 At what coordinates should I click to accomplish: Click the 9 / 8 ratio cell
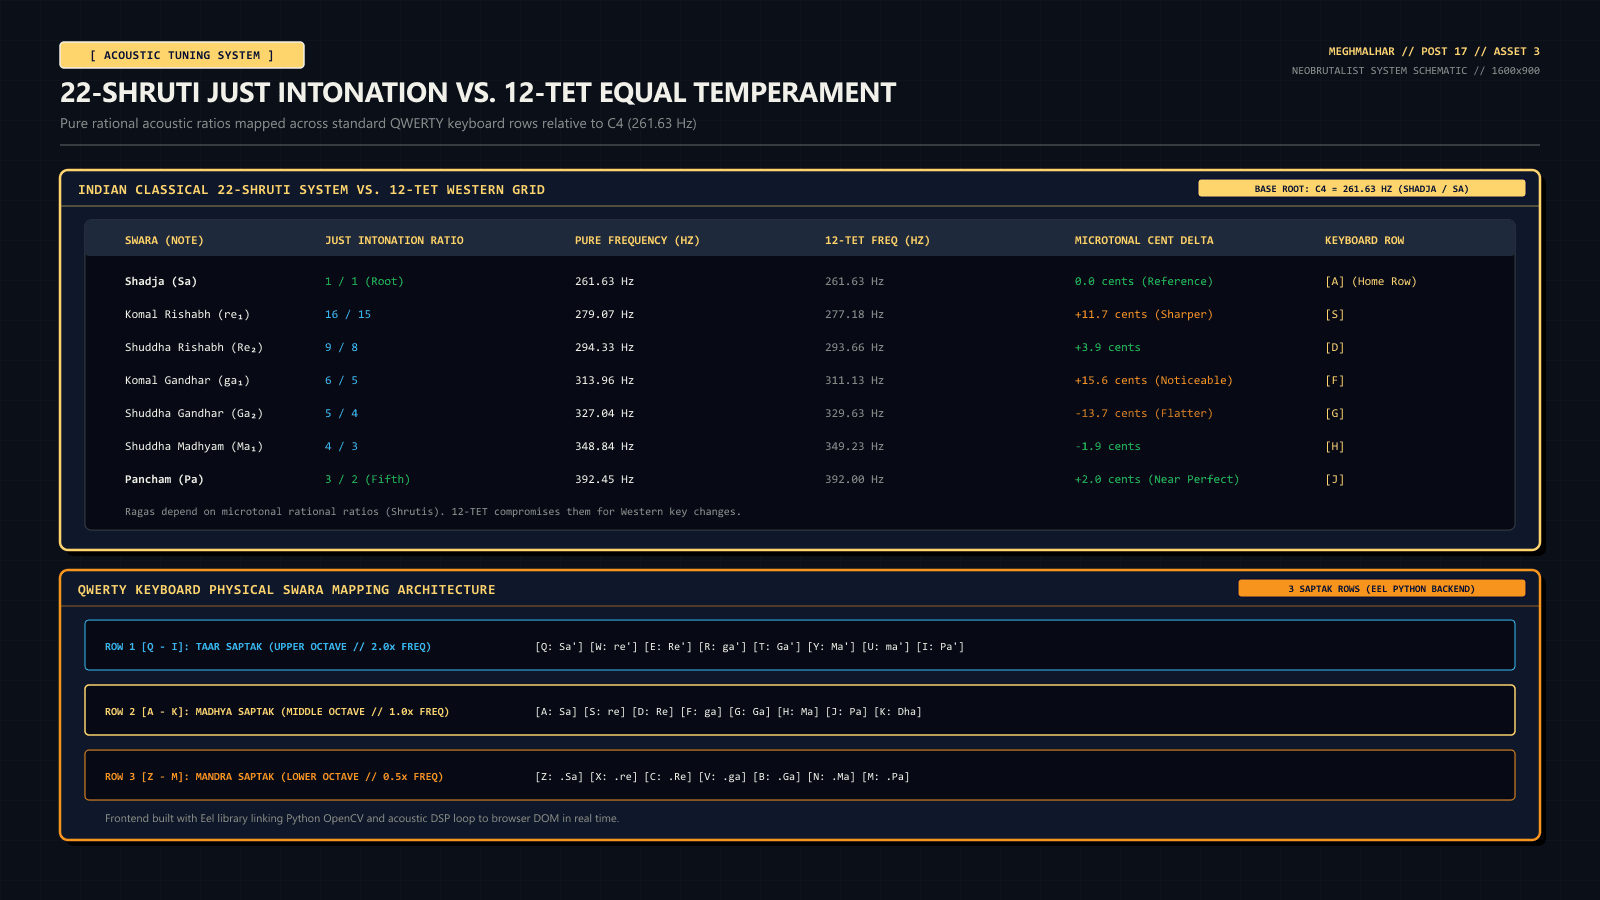click(x=341, y=347)
